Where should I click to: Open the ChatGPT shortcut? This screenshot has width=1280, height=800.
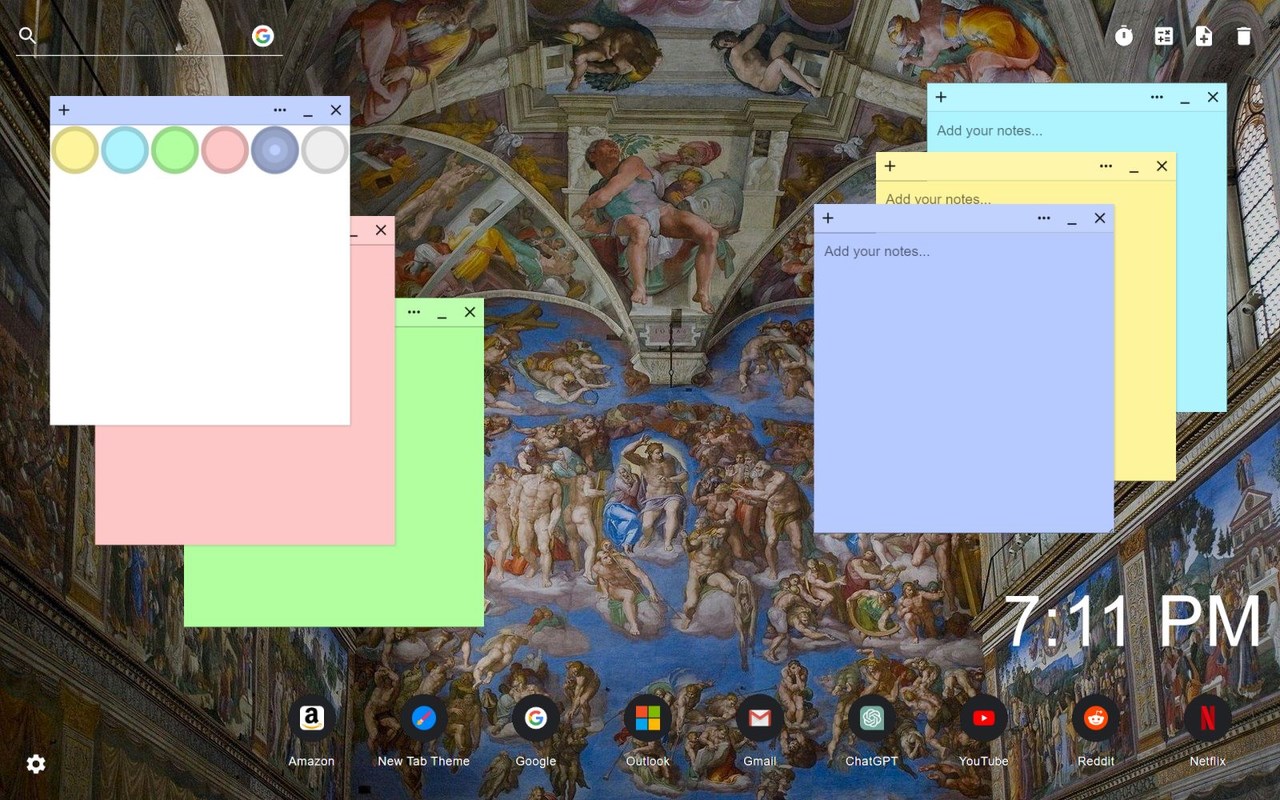pyautogui.click(x=872, y=718)
